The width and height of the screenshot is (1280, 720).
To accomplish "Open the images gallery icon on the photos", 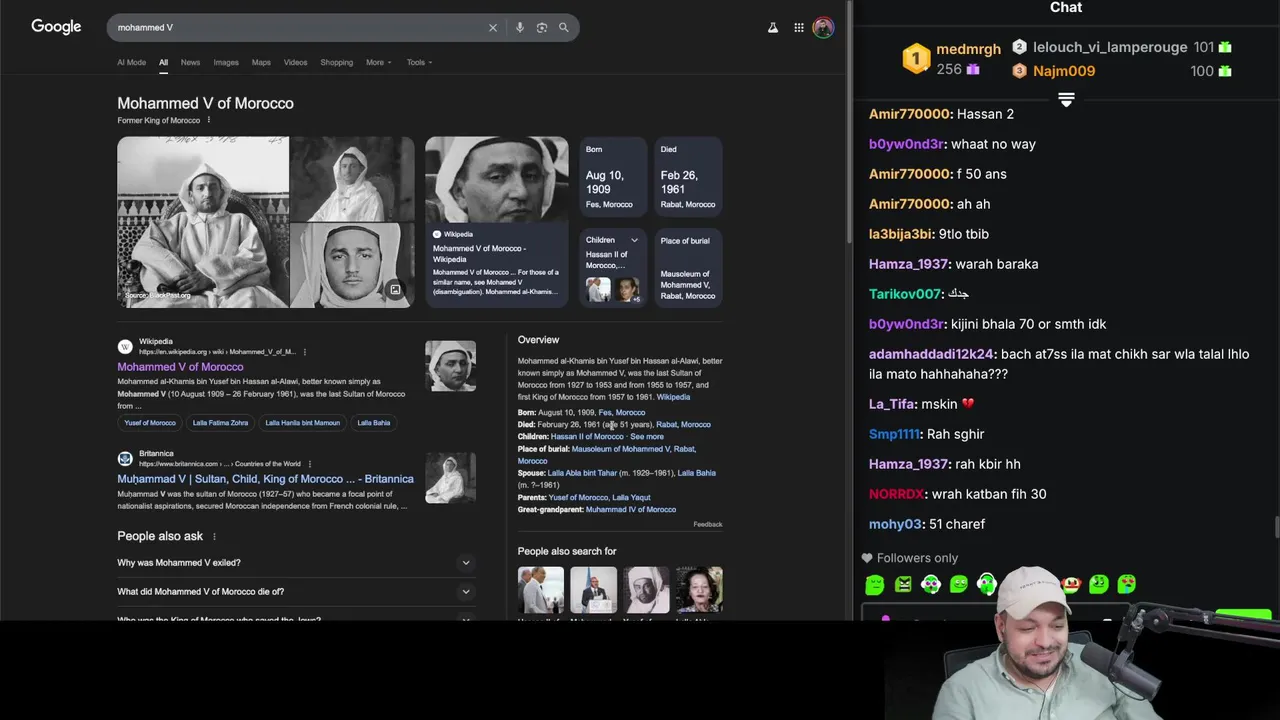I will pyautogui.click(x=395, y=290).
